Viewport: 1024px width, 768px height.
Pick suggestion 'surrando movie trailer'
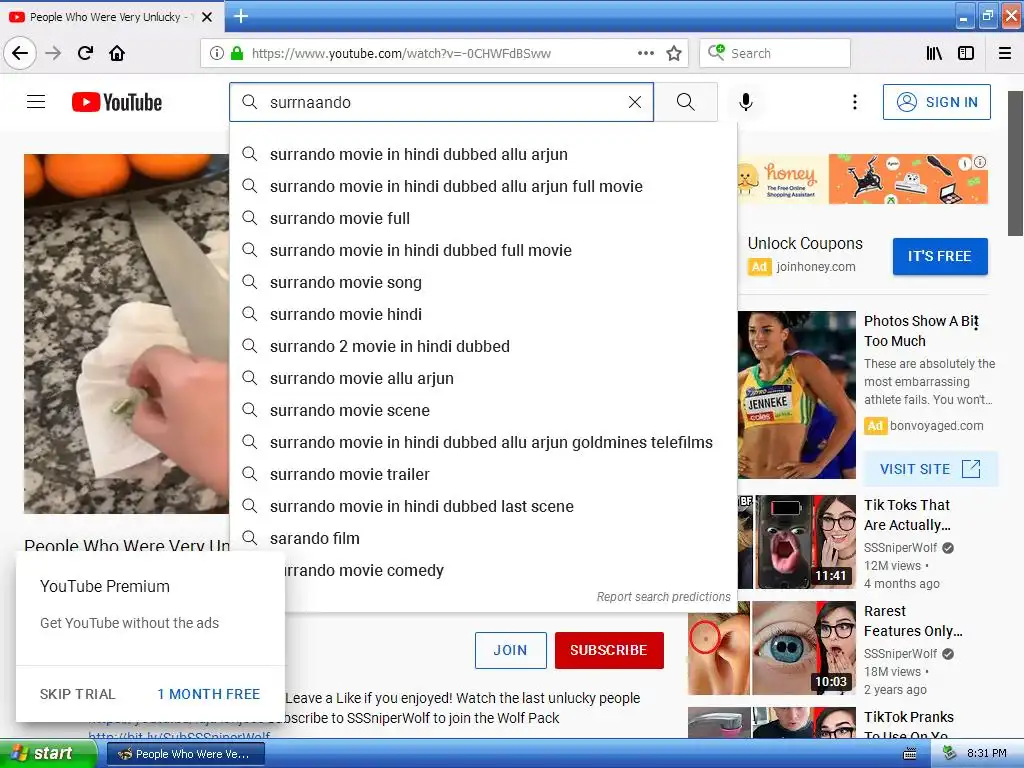tap(483, 474)
